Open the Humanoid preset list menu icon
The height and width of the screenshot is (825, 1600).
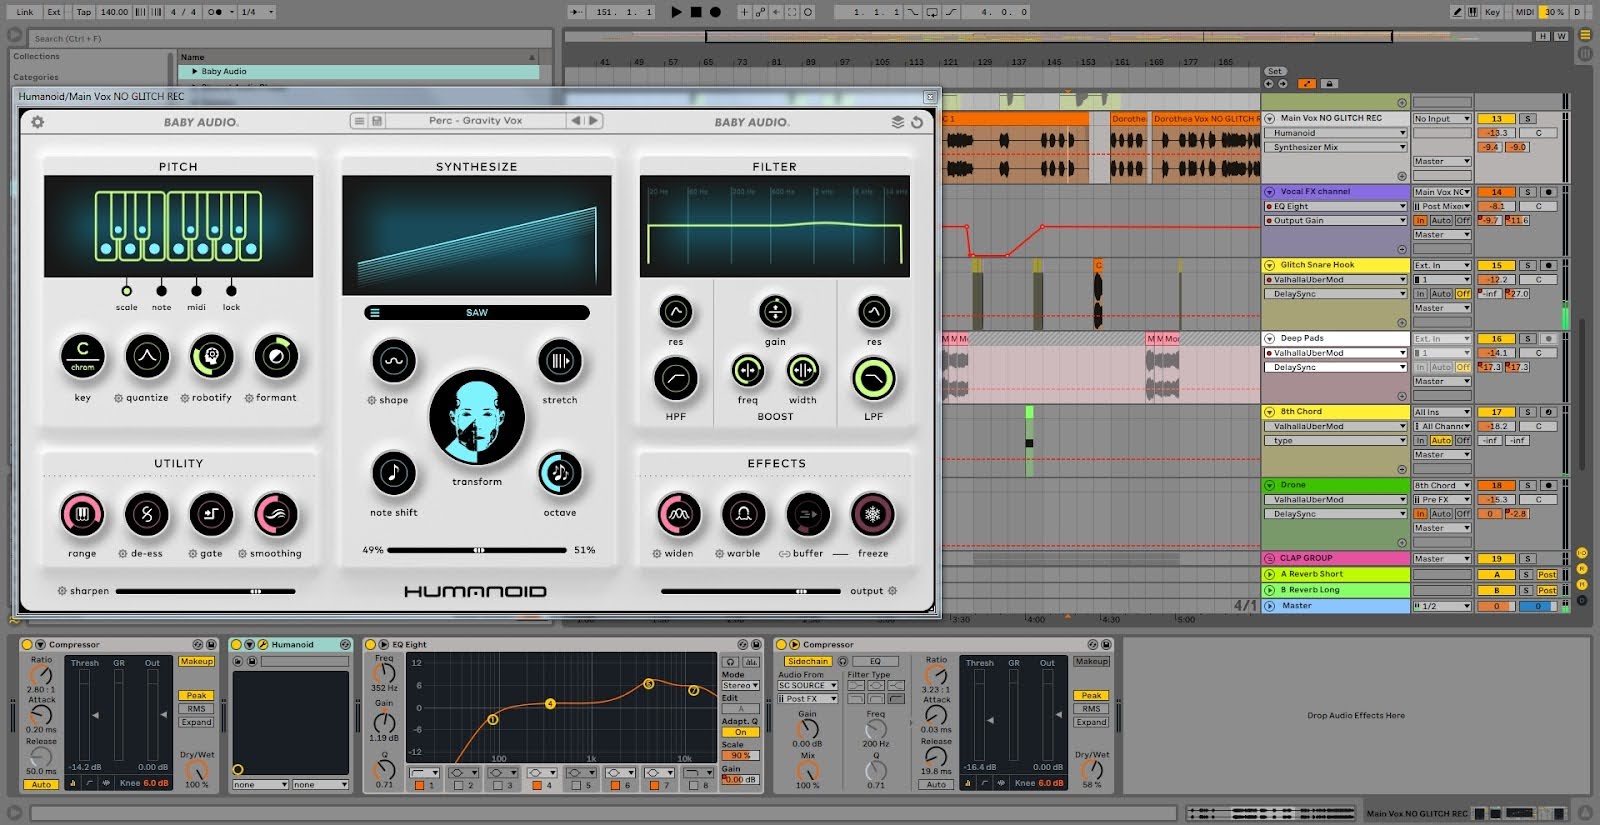pos(359,121)
